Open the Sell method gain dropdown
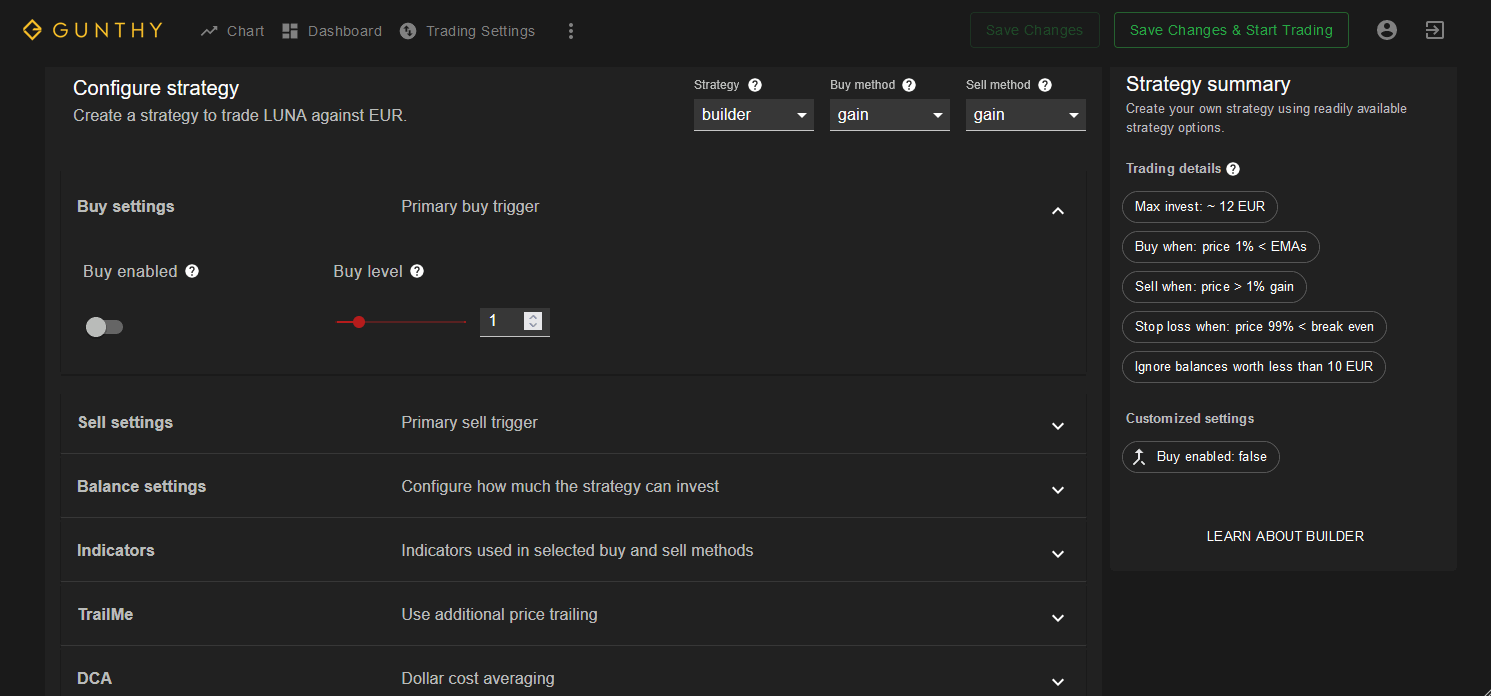This screenshot has height=696, width=1491. click(1026, 115)
